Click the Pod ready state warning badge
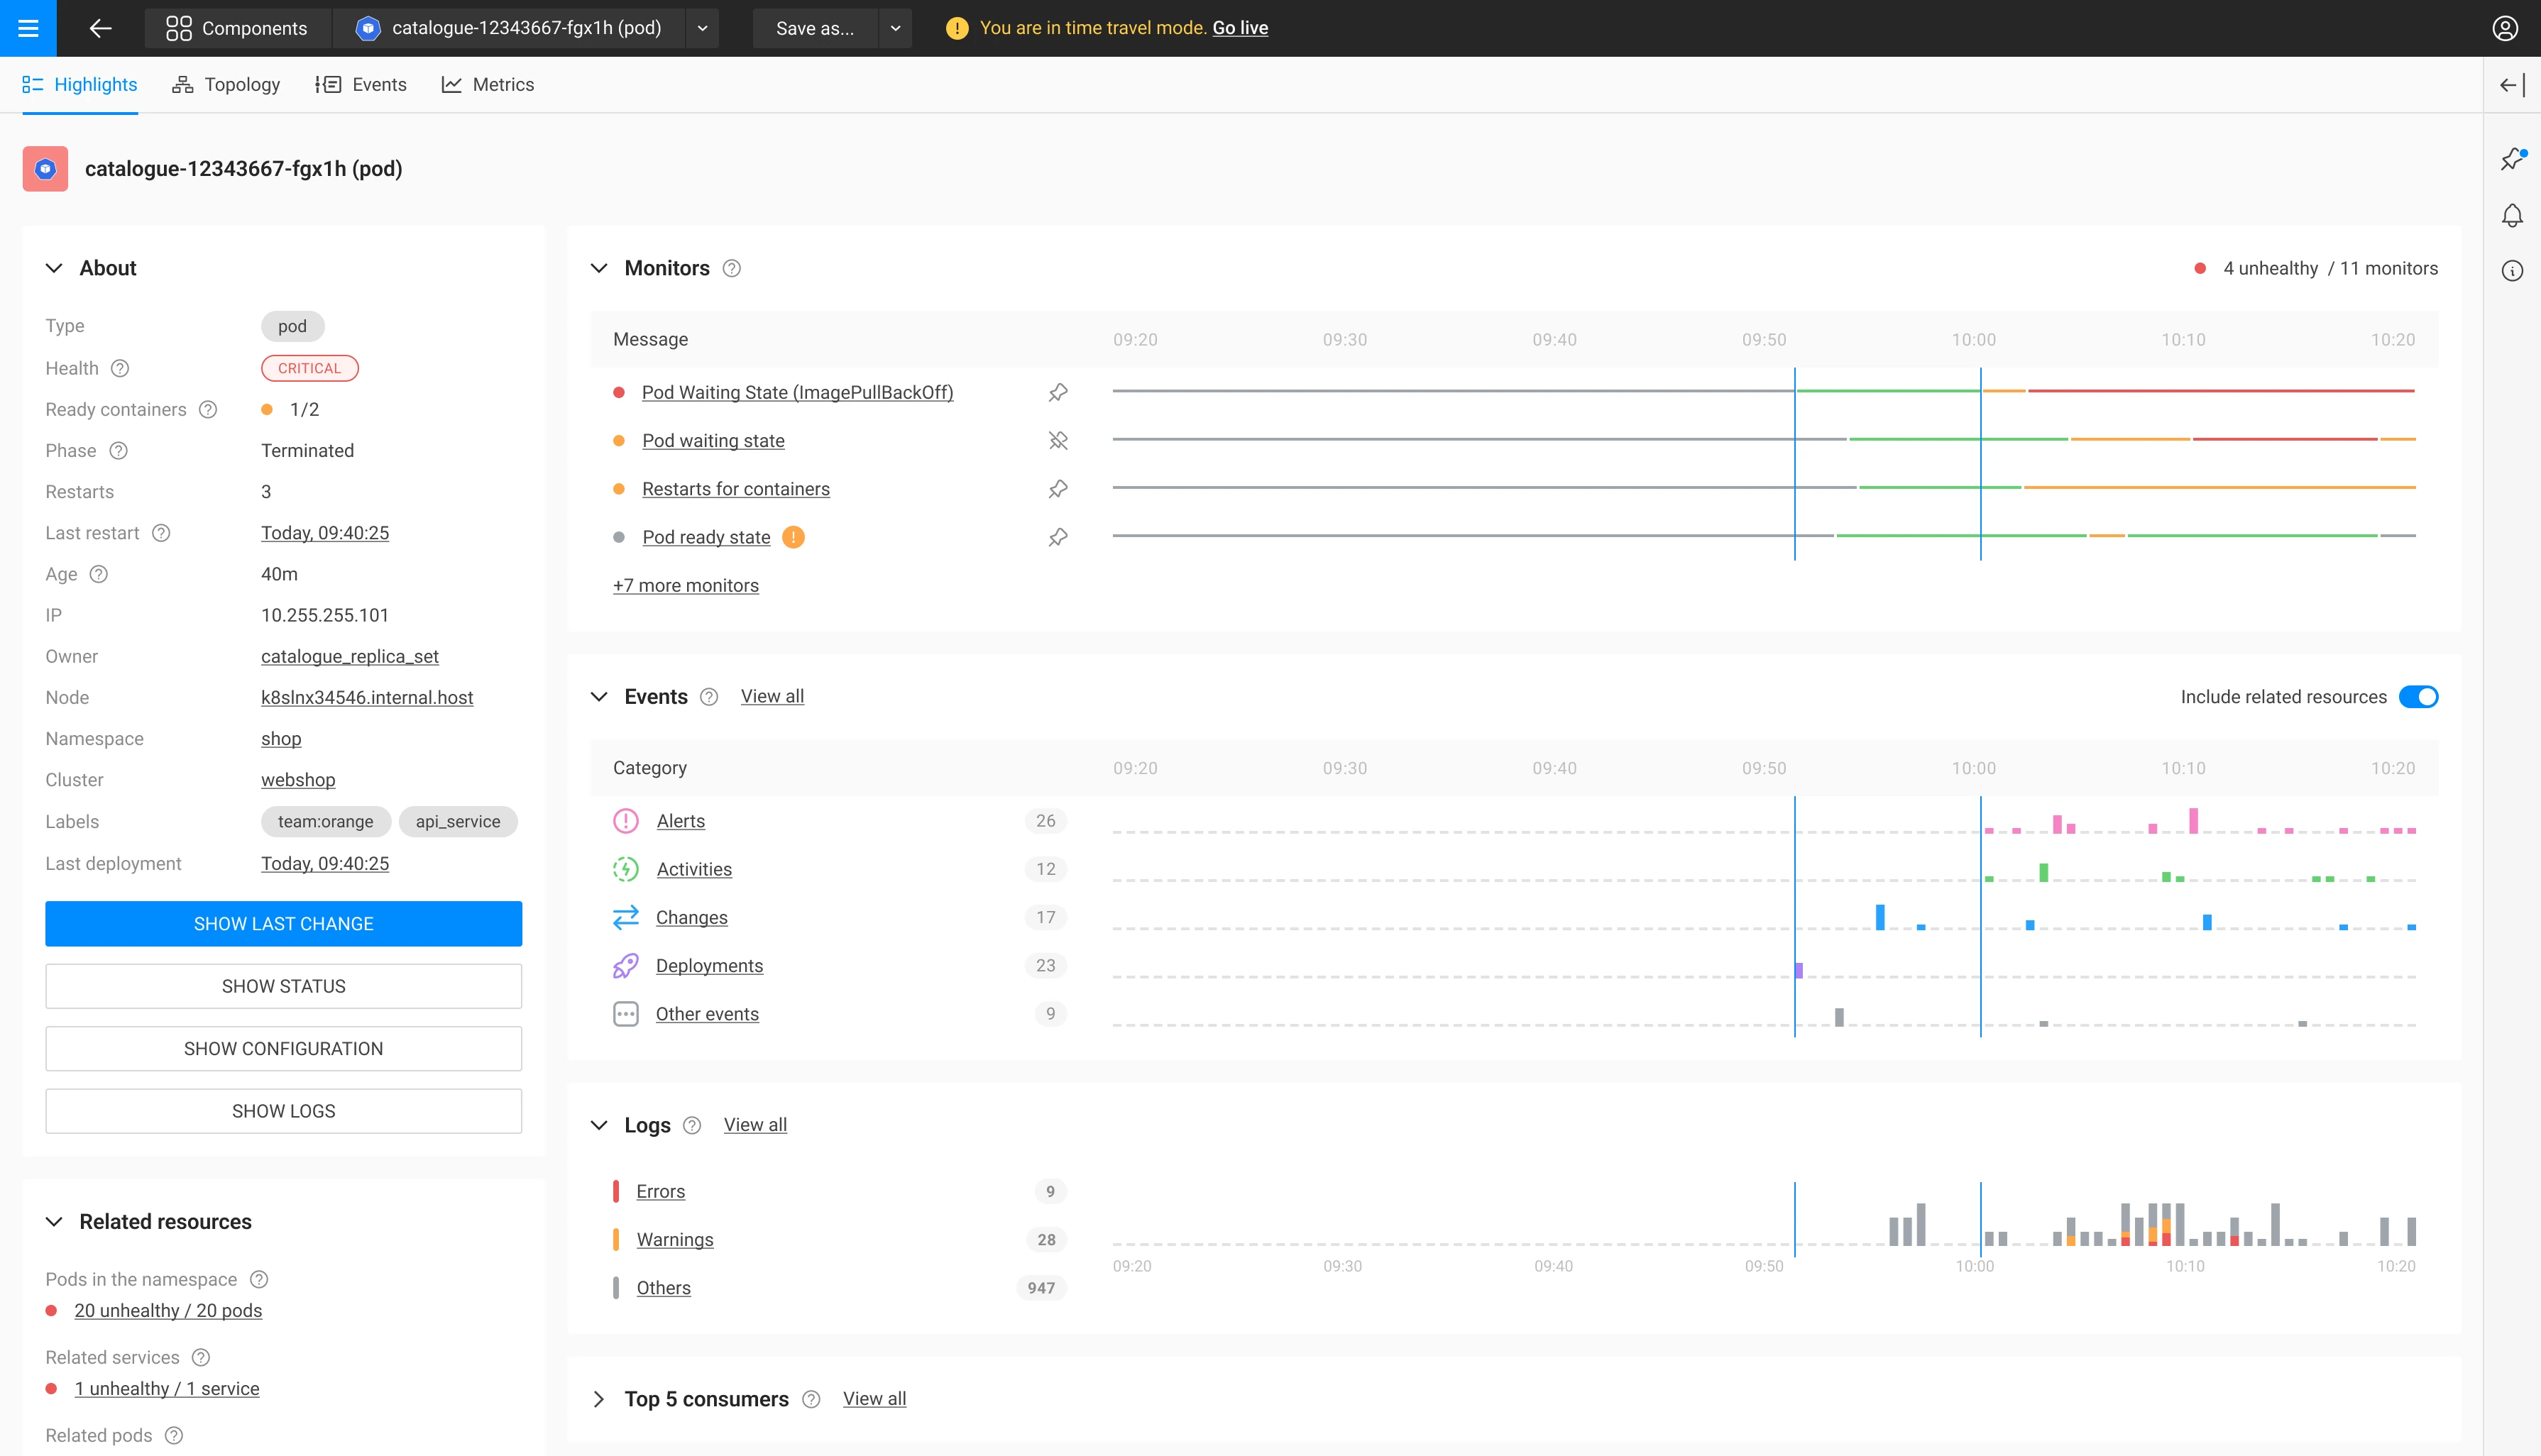This screenshot has width=2541, height=1456. tap(793, 537)
